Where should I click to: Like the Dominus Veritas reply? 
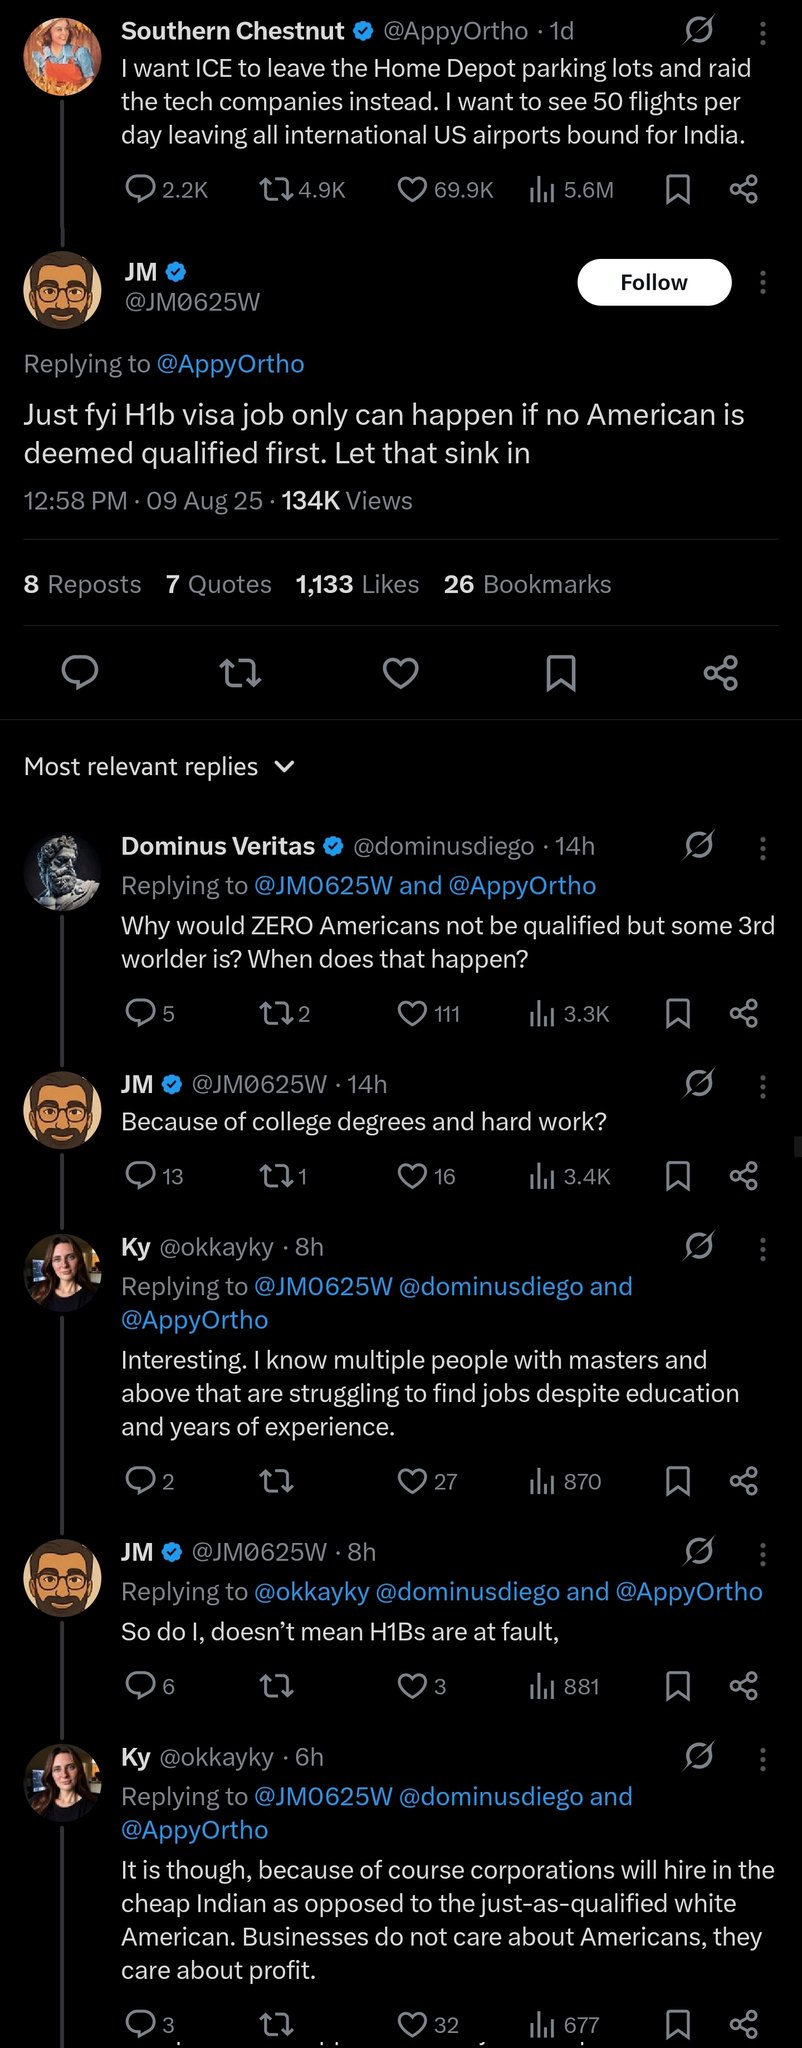412,1014
